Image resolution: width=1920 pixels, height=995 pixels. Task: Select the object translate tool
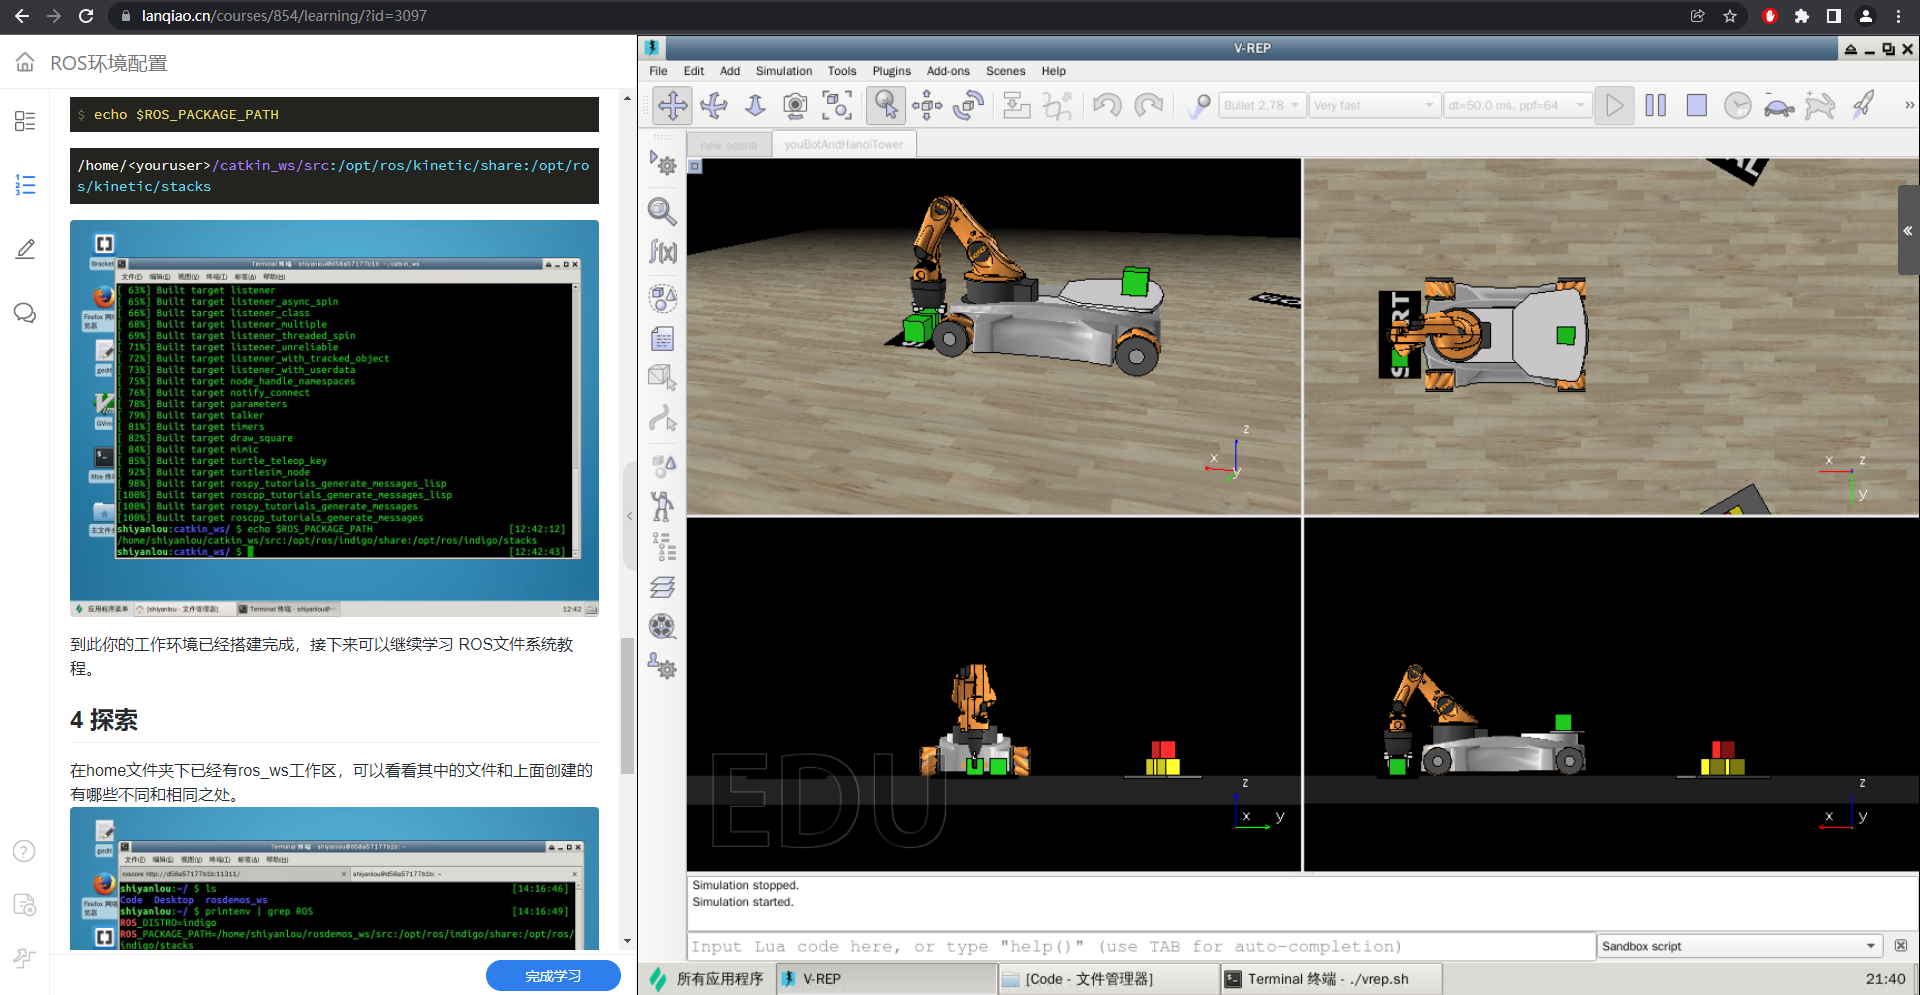pos(927,105)
